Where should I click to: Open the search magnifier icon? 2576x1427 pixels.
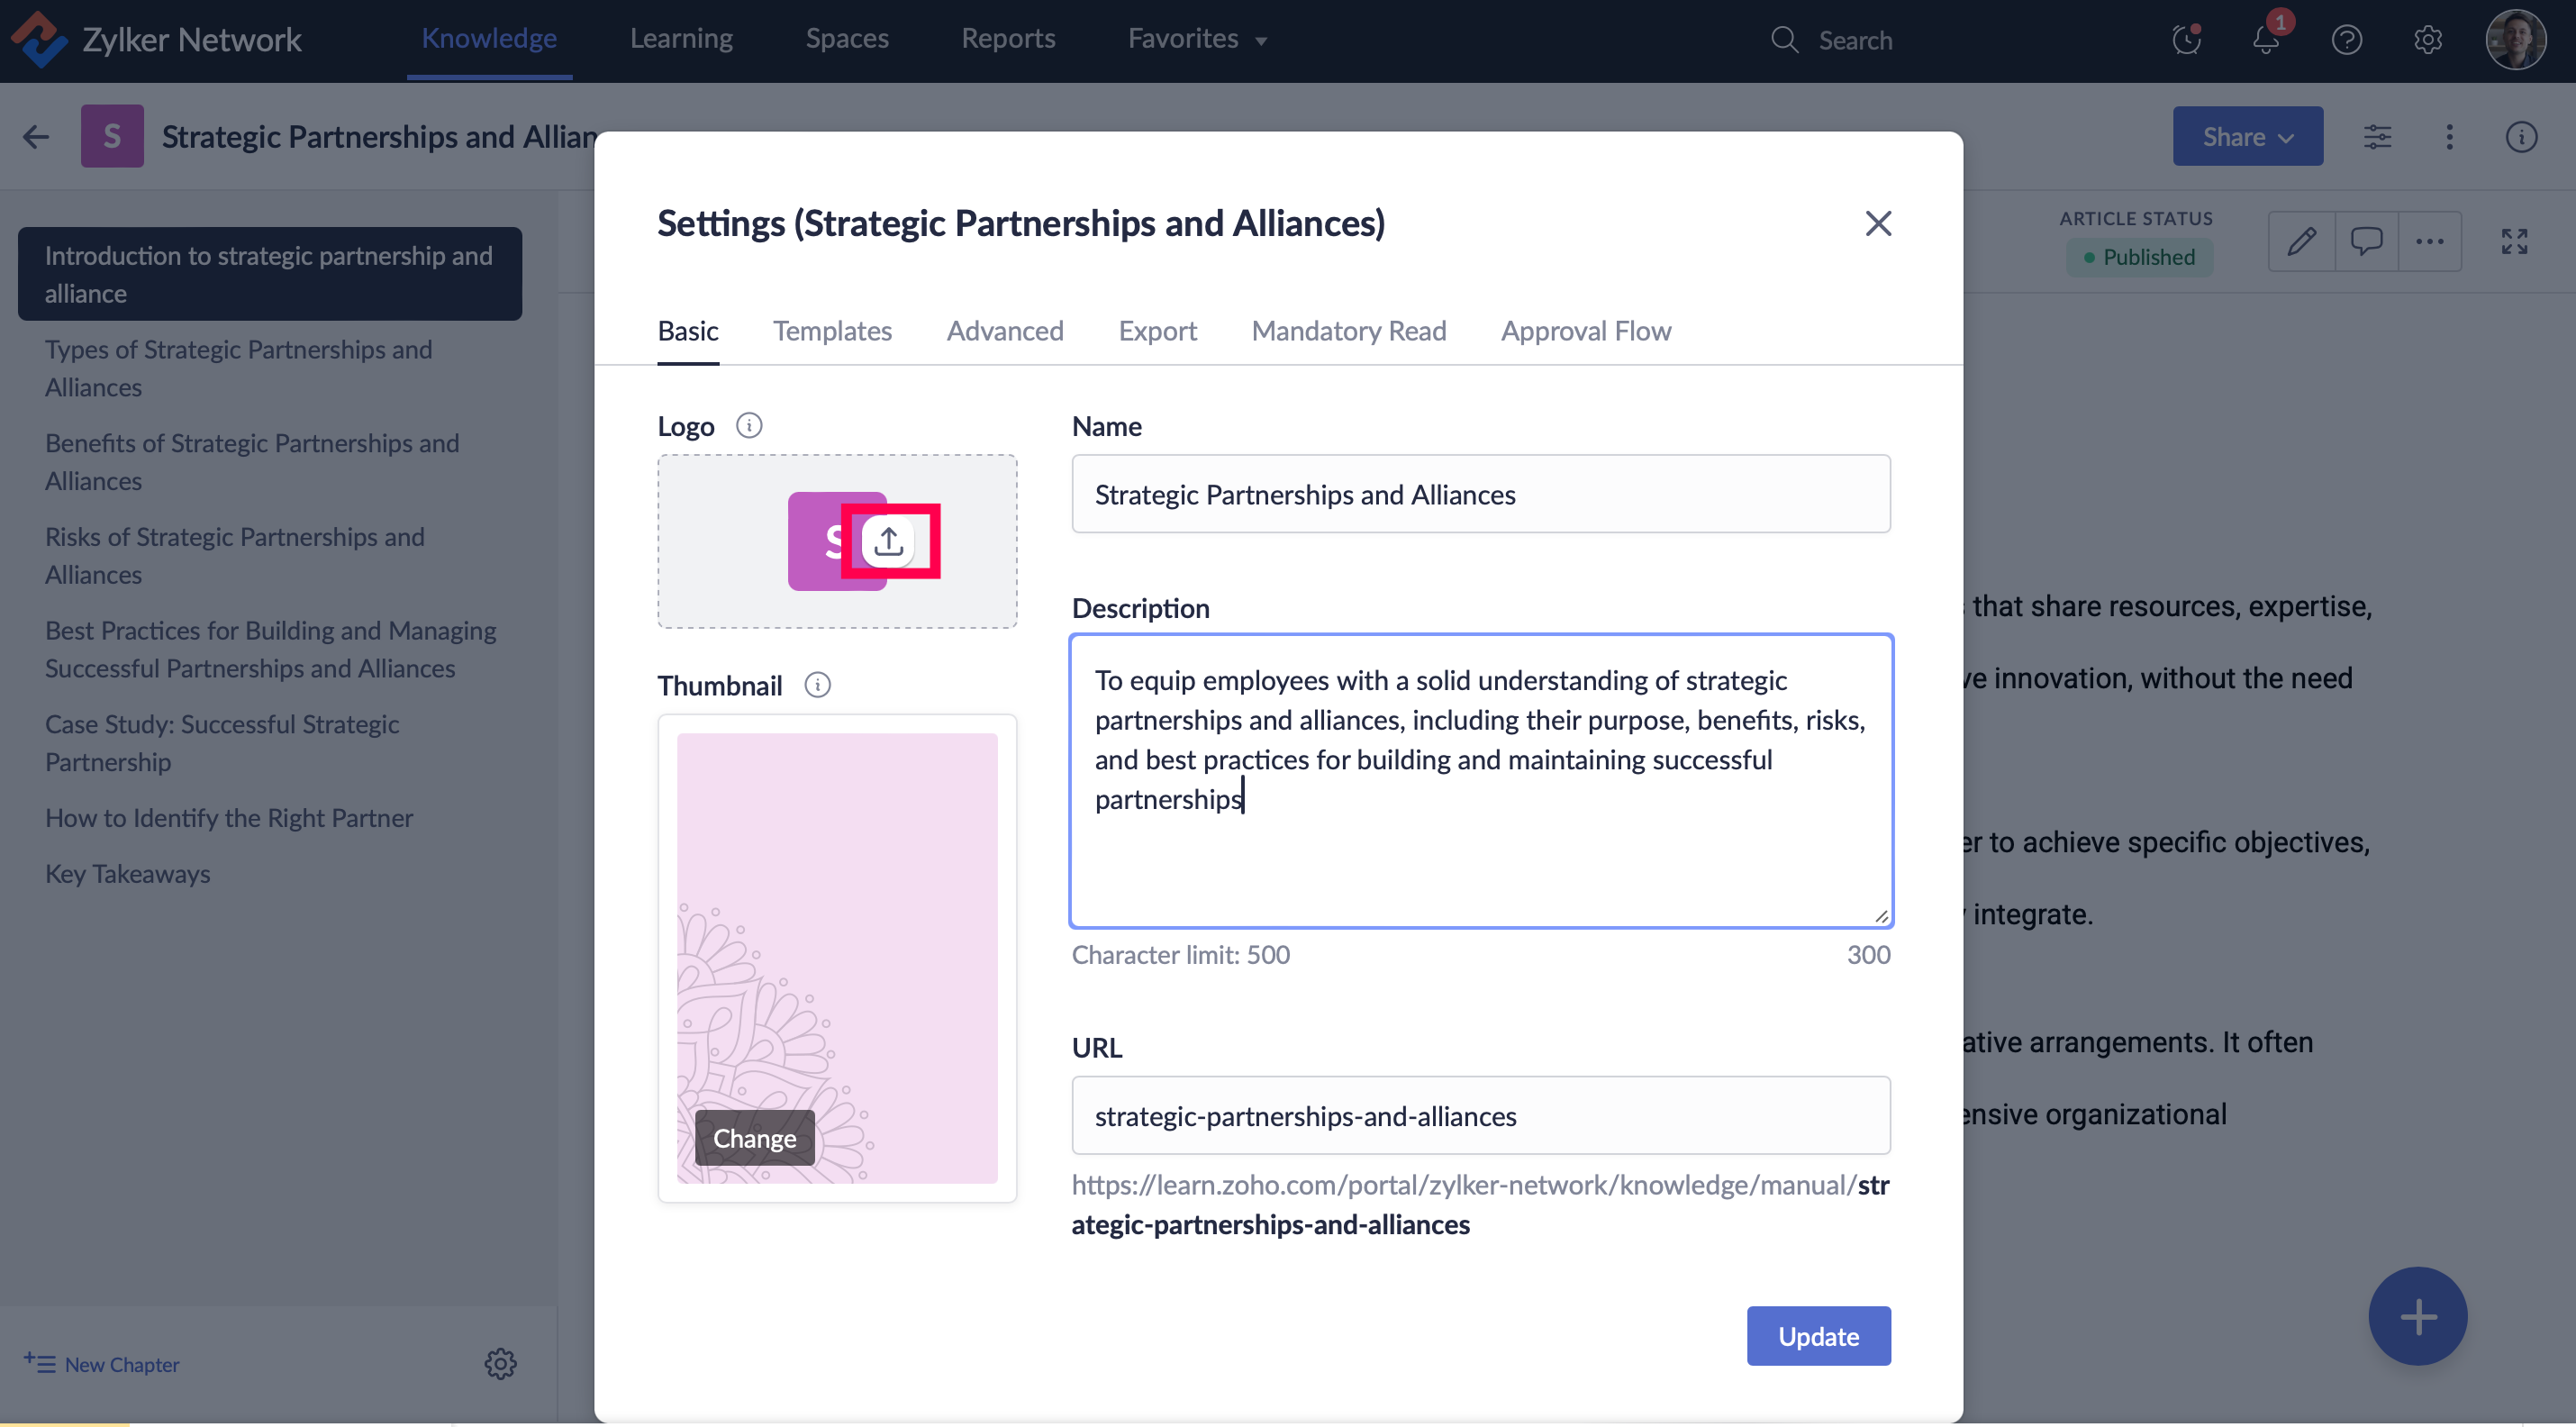coord(1784,40)
